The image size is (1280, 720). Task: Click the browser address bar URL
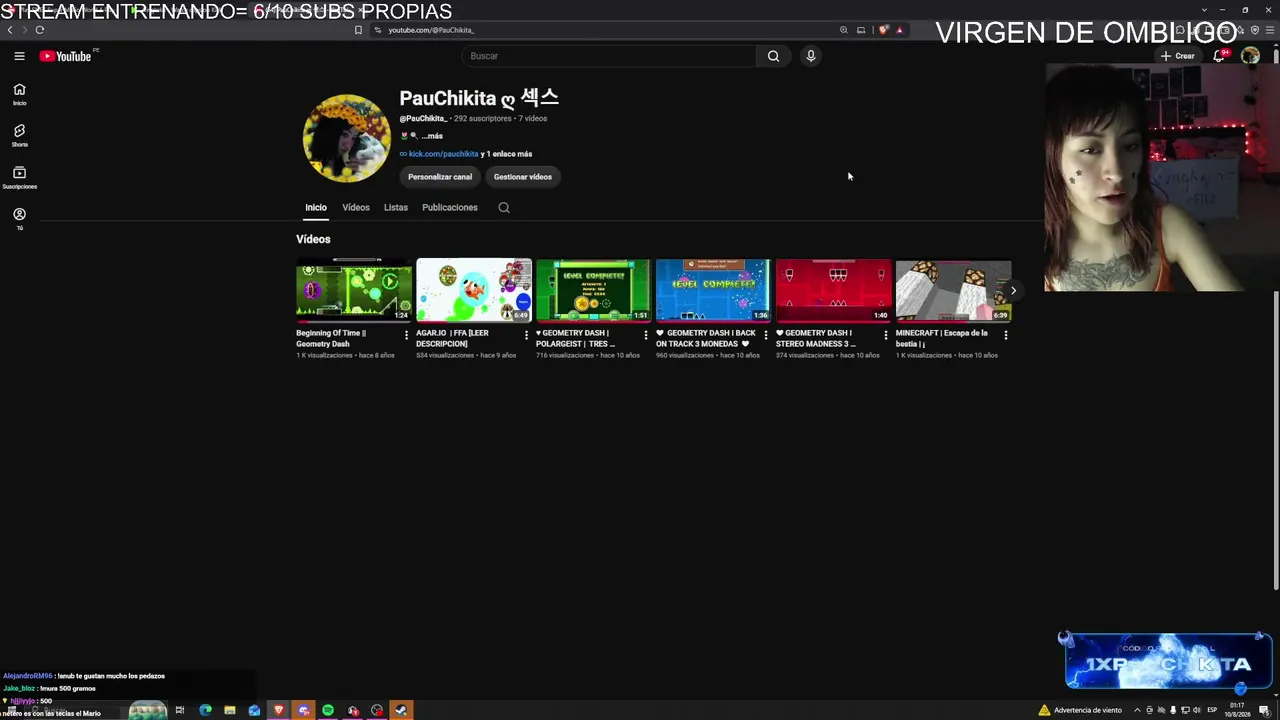click(x=431, y=30)
